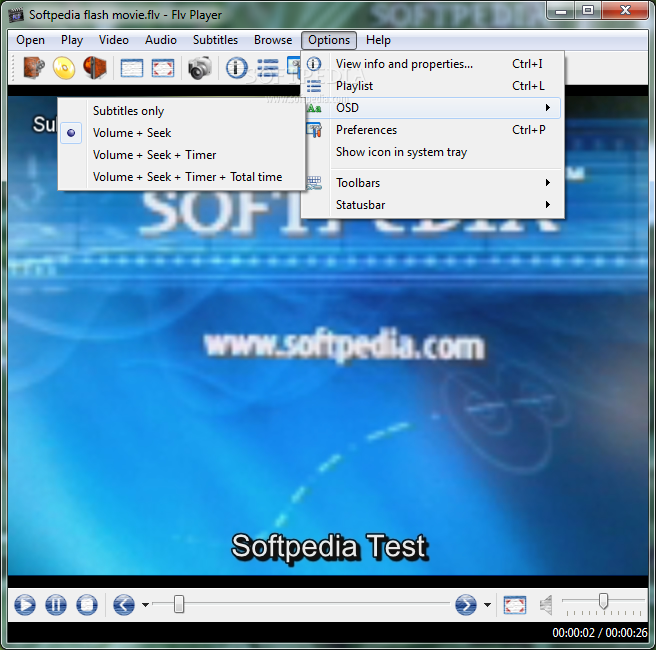The width and height of the screenshot is (656, 650).
Task: Open the Video menu
Action: (x=113, y=40)
